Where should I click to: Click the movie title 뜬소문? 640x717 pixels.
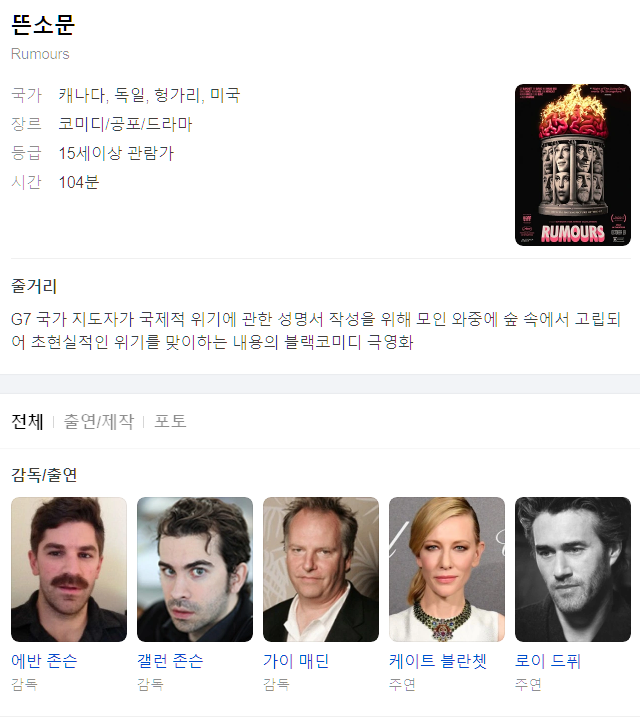(x=43, y=25)
